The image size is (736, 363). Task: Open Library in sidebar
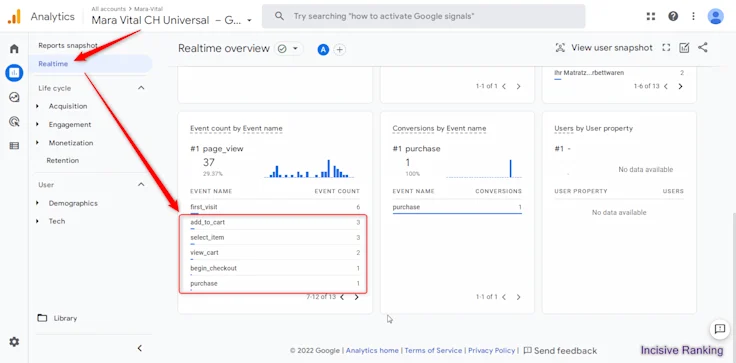point(65,318)
